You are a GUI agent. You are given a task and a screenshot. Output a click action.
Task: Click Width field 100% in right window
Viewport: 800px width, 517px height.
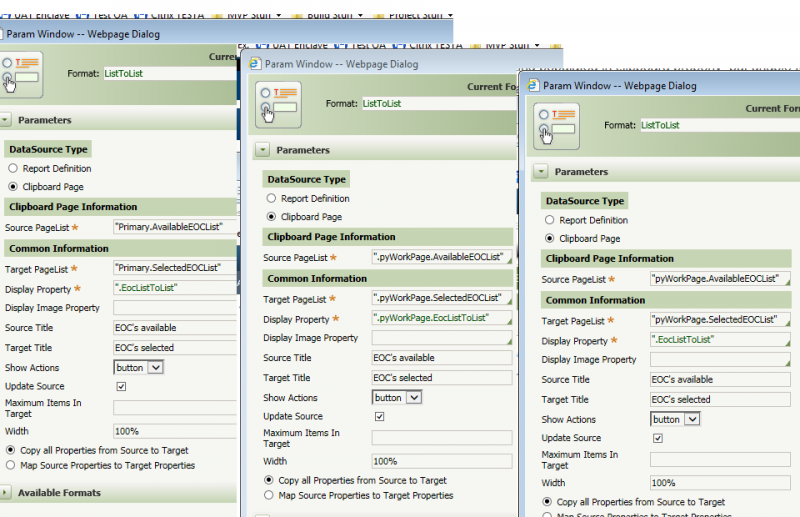720,483
